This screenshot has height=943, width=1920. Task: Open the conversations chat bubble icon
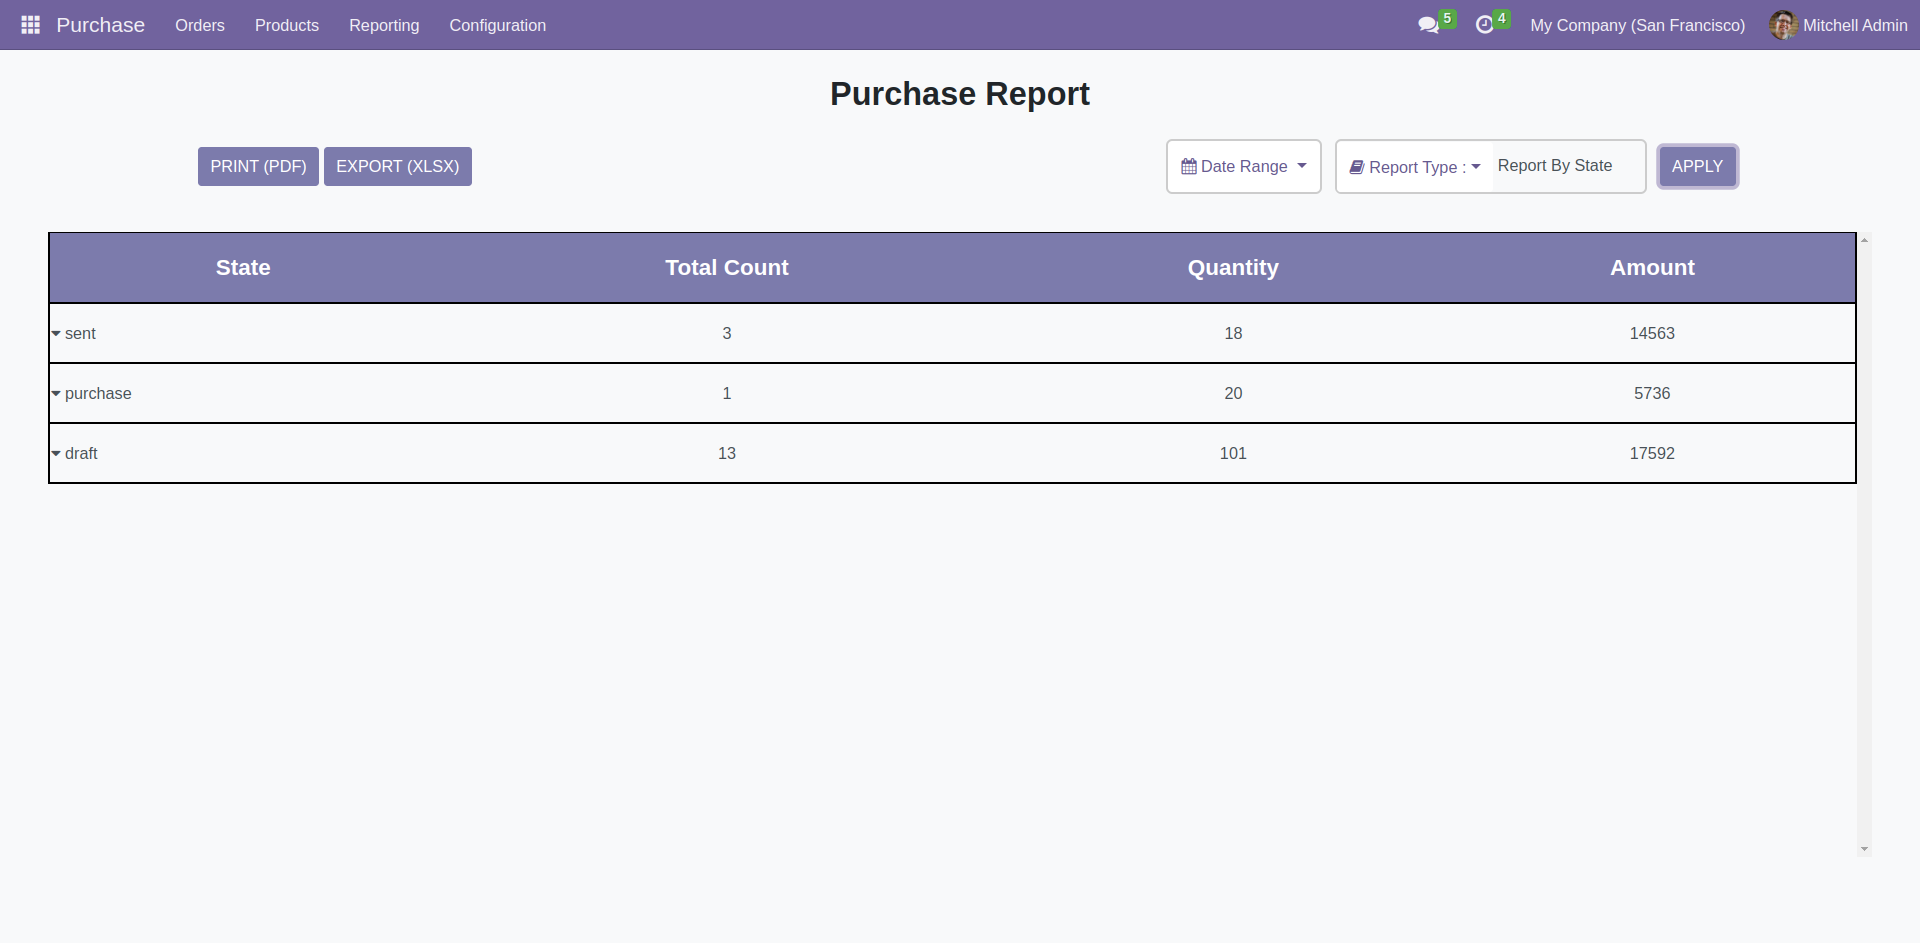coord(1428,25)
